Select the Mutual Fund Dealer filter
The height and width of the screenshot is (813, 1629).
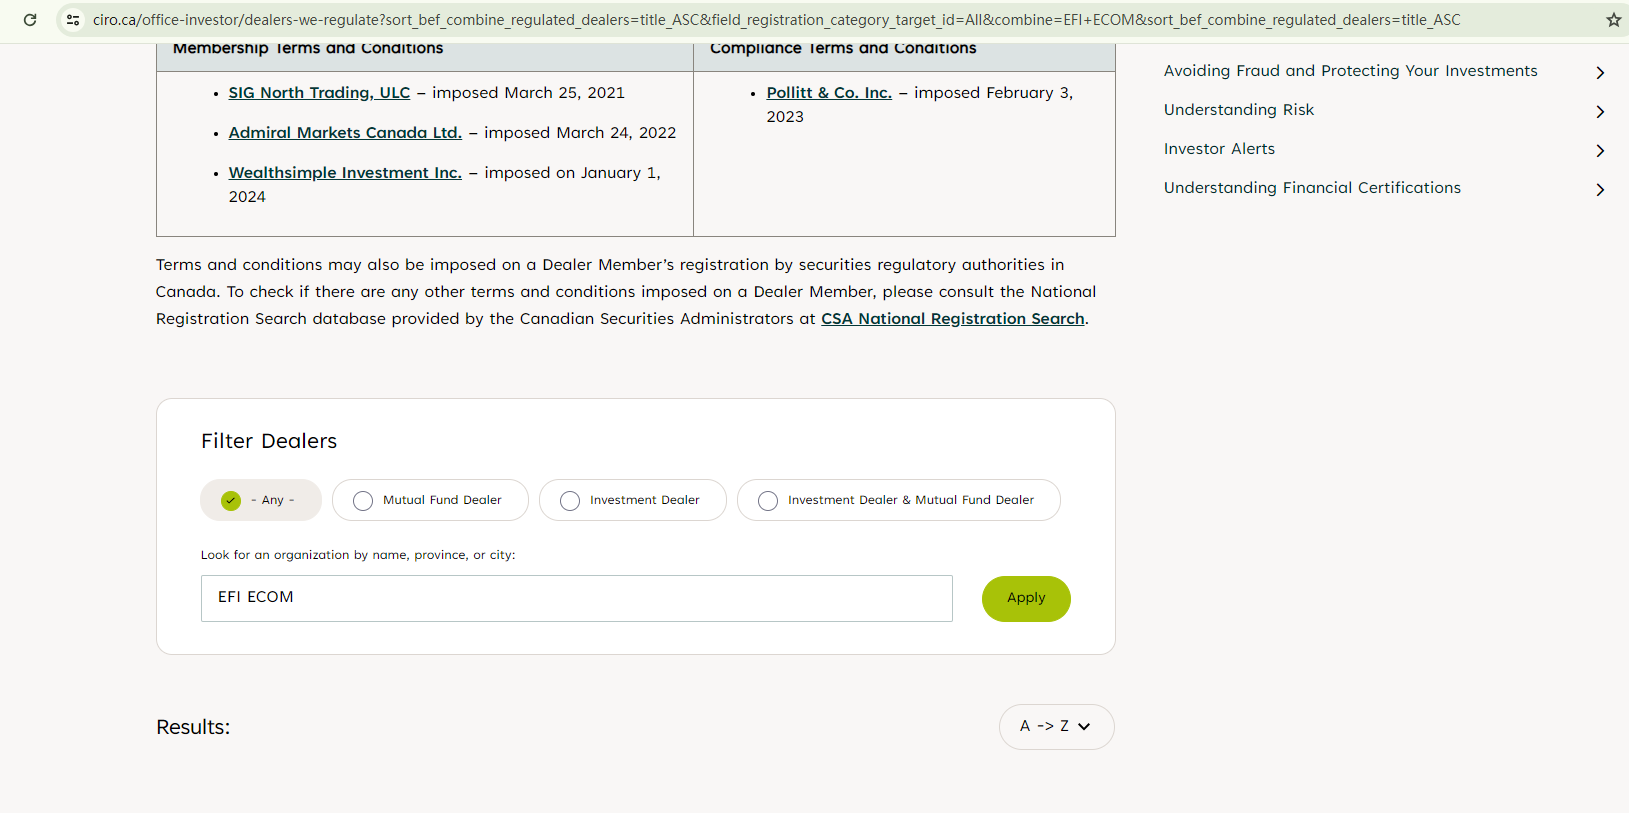coord(363,500)
